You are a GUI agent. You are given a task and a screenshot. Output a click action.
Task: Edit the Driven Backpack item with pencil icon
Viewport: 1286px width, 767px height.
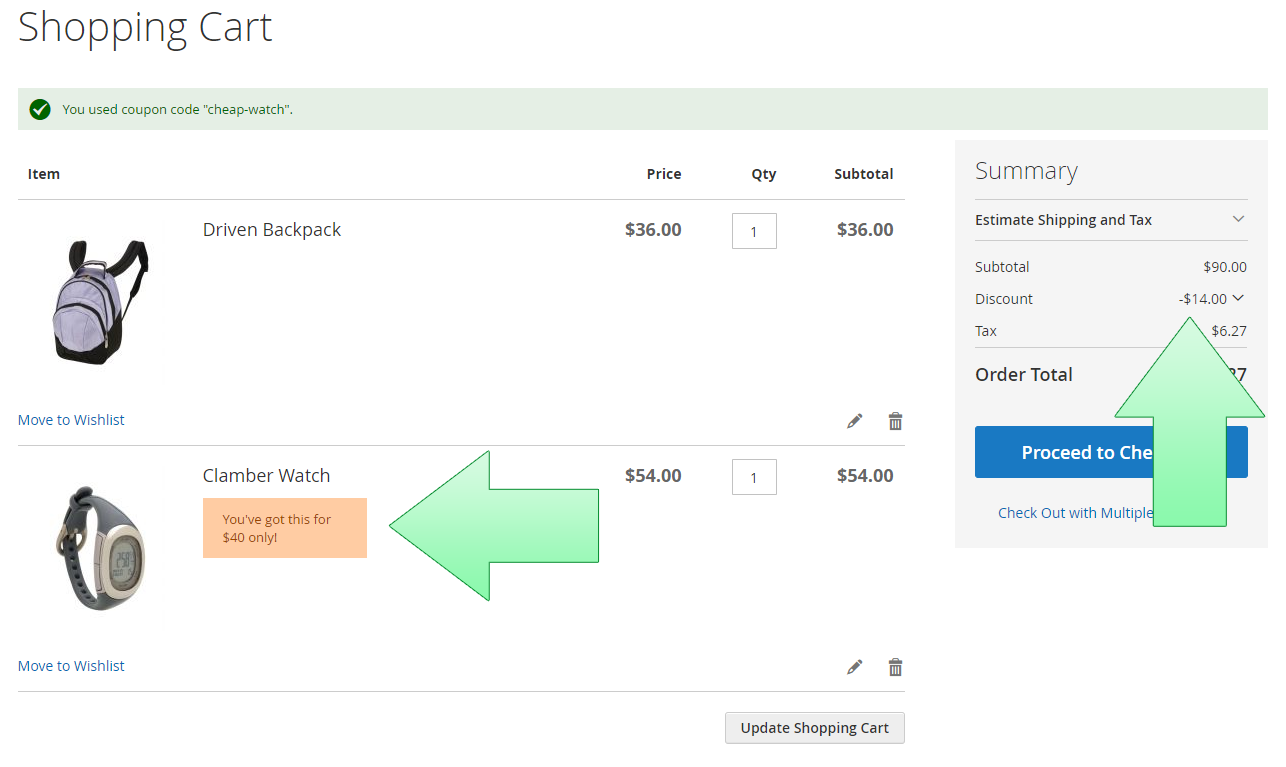coord(854,421)
